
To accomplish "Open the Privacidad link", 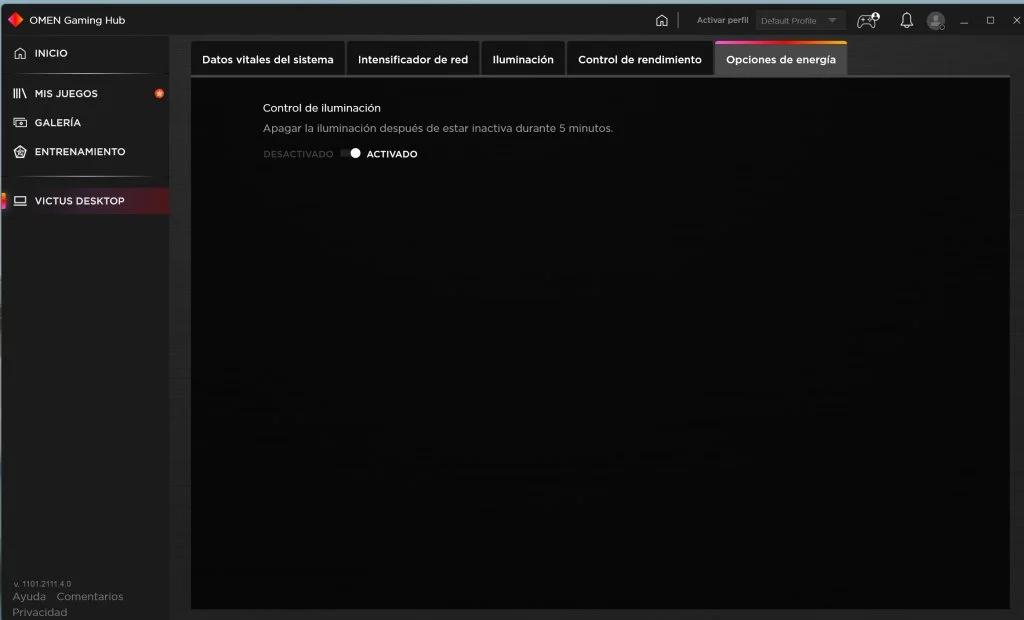I will [x=40, y=612].
